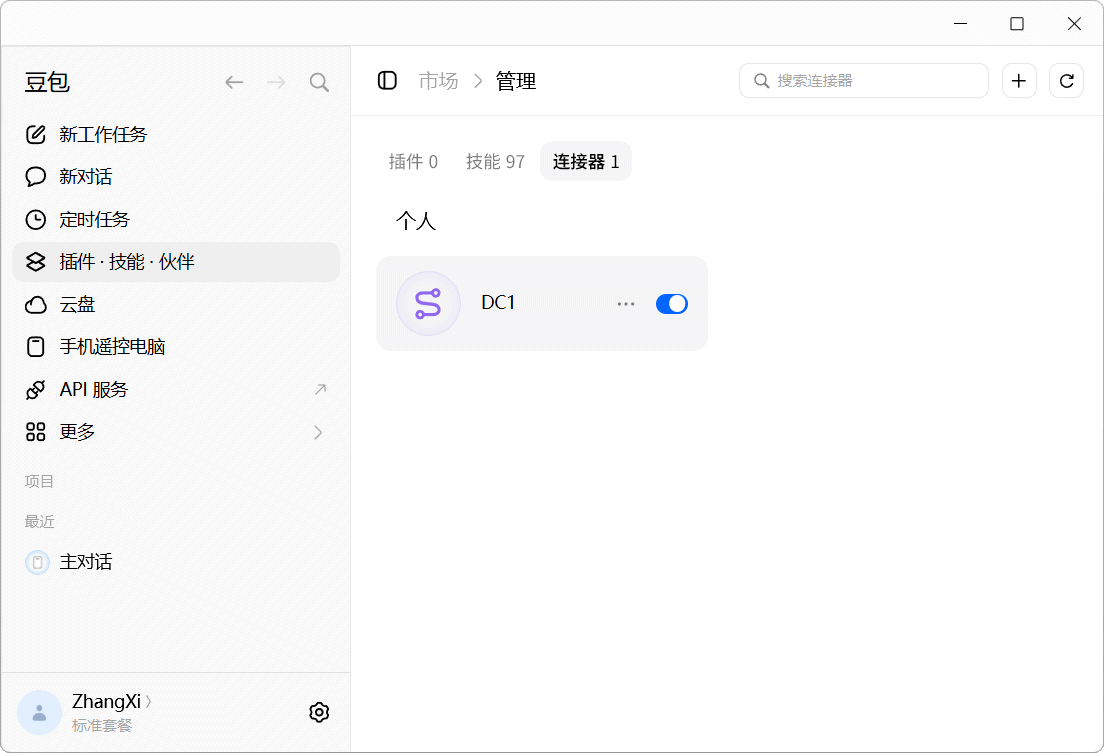Go back with the left arrow

coord(234,82)
